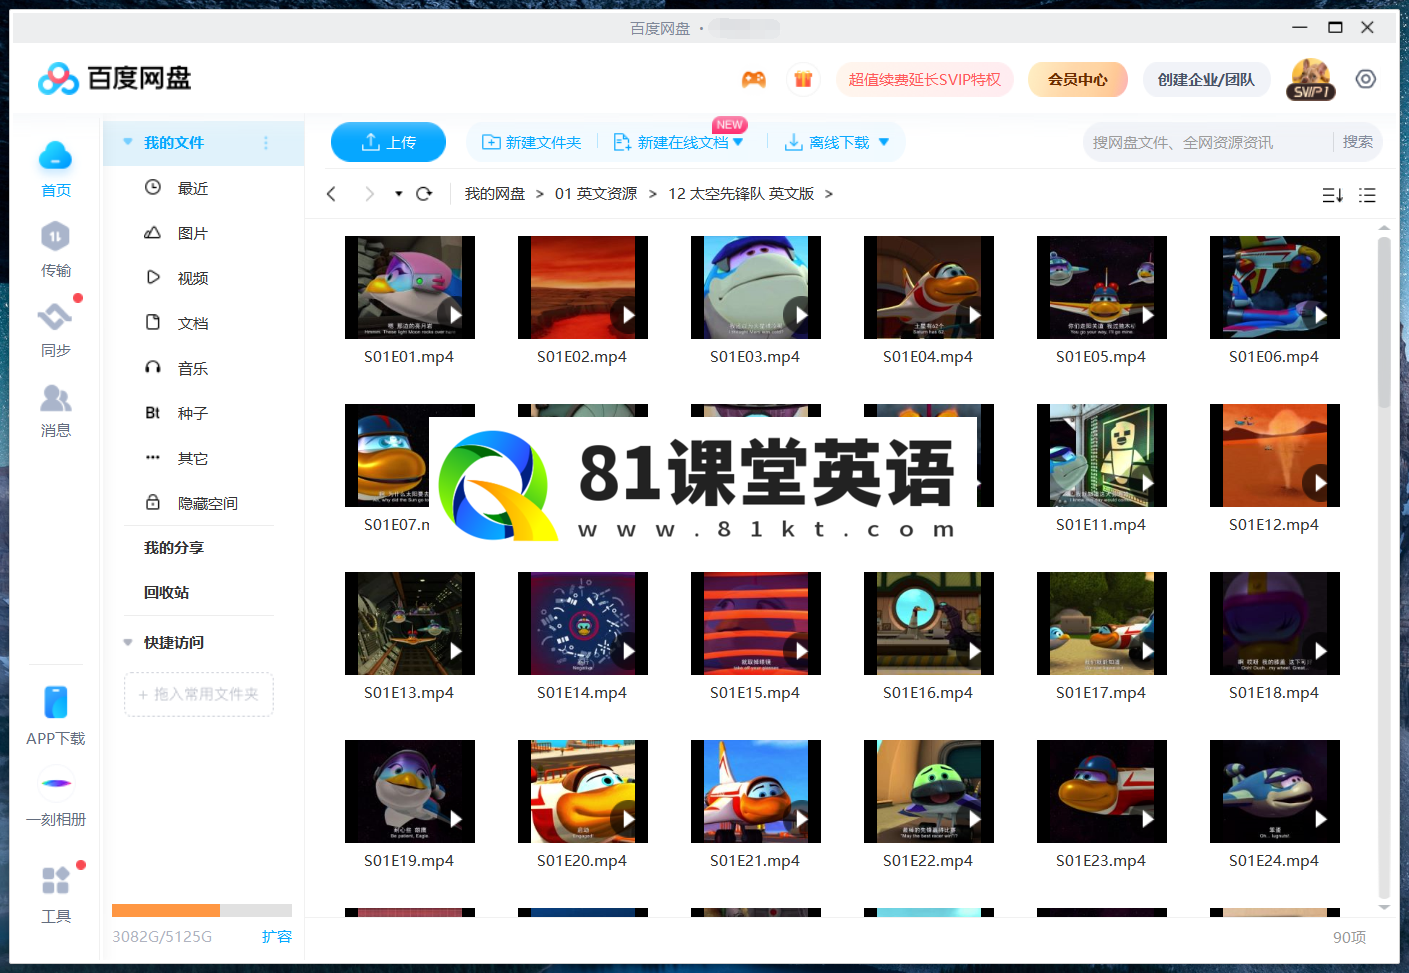Click the 拖入常用文件夹 drop area

coord(199,694)
